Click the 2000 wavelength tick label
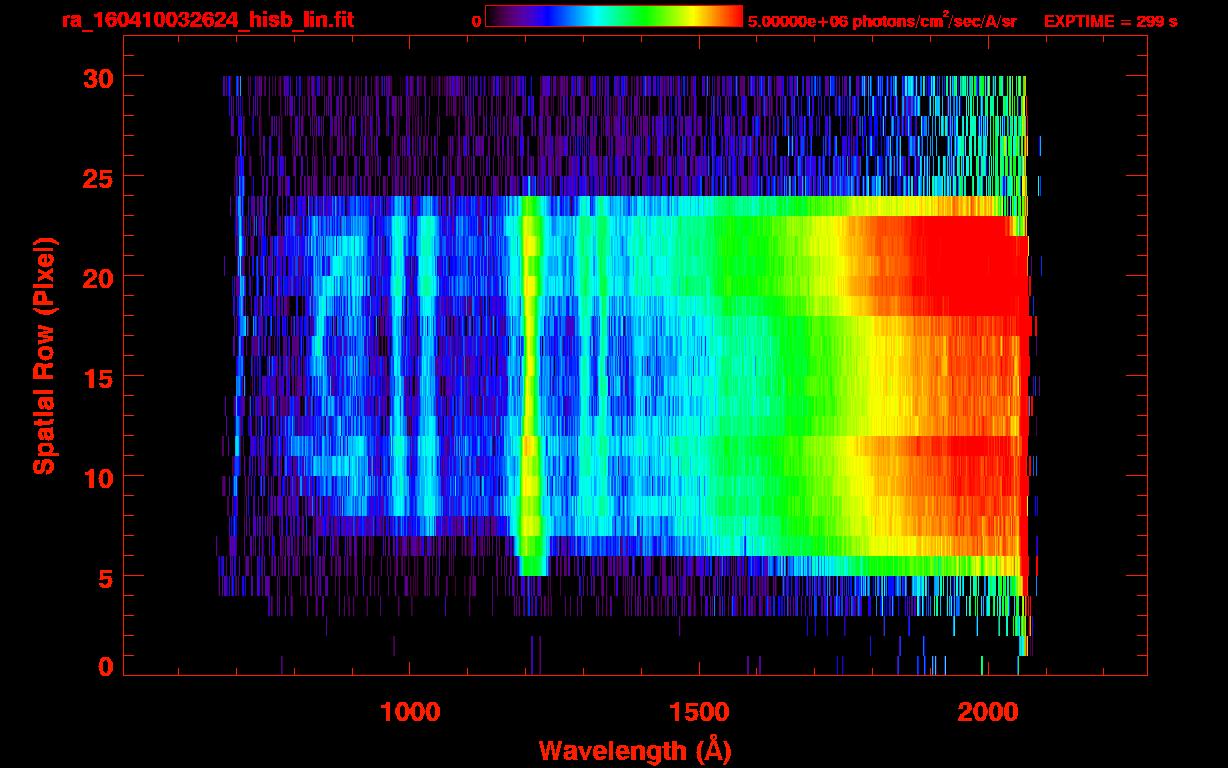The image size is (1228, 768). [x=986, y=712]
